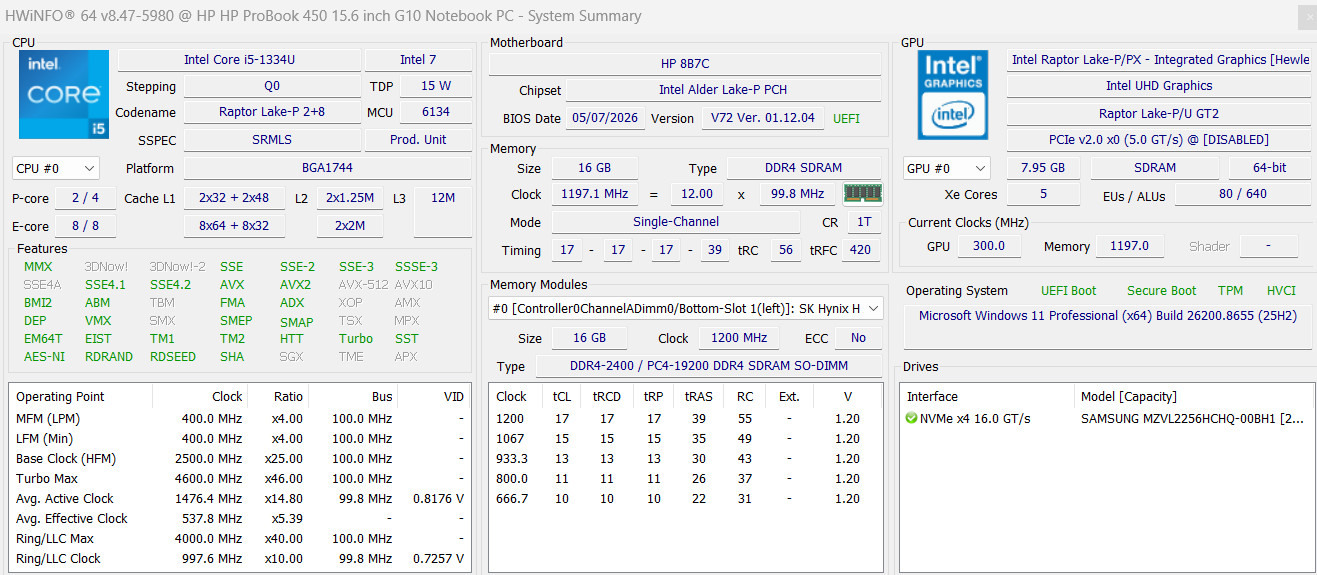This screenshot has width=1317, height=575.
Task: Select the Avg. Effective Clock row
Action: point(240,519)
